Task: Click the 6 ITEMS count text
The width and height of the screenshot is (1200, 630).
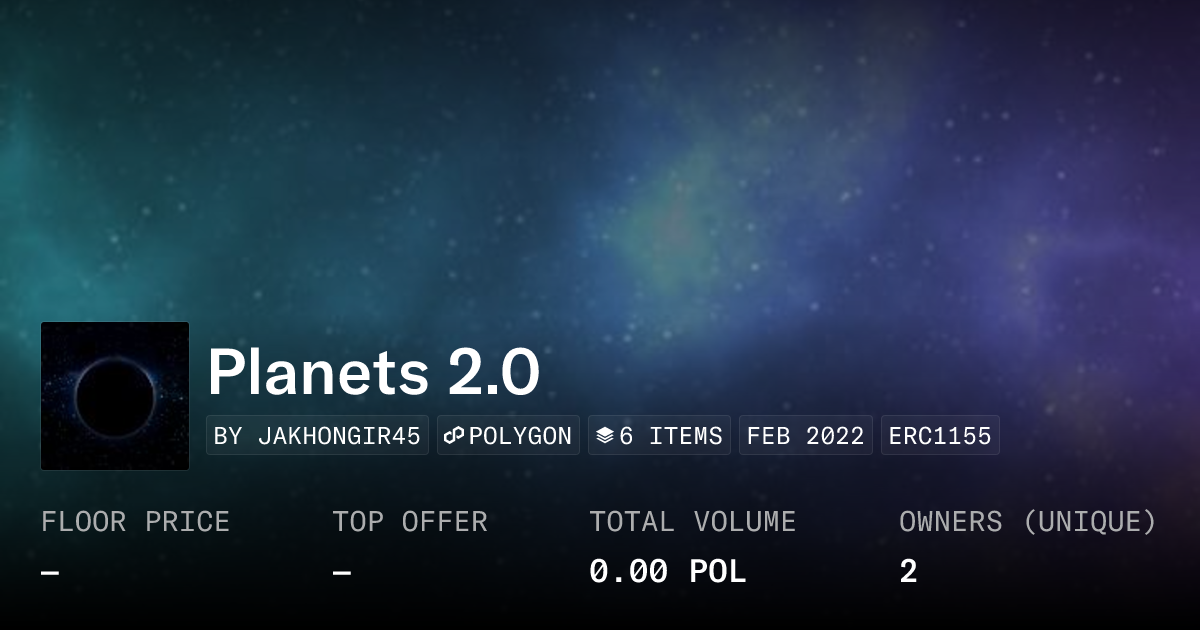Action: click(670, 436)
